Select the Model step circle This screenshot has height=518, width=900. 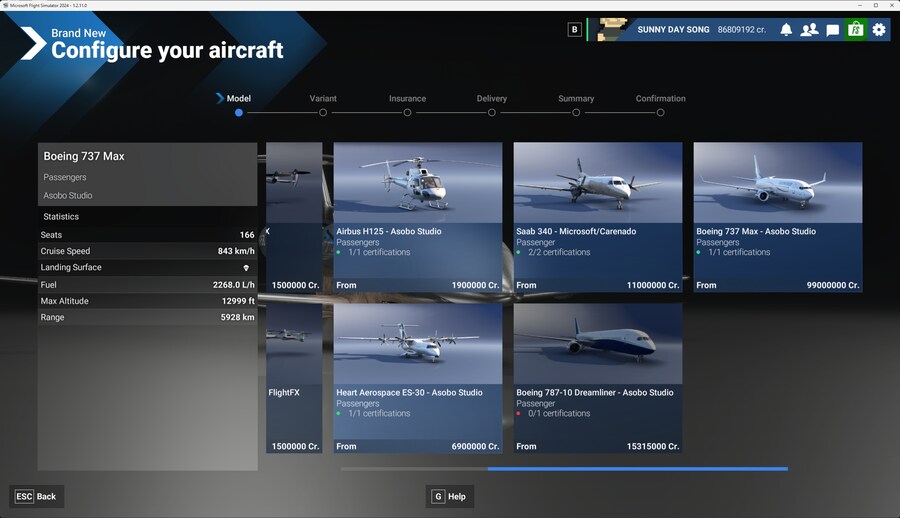click(238, 113)
